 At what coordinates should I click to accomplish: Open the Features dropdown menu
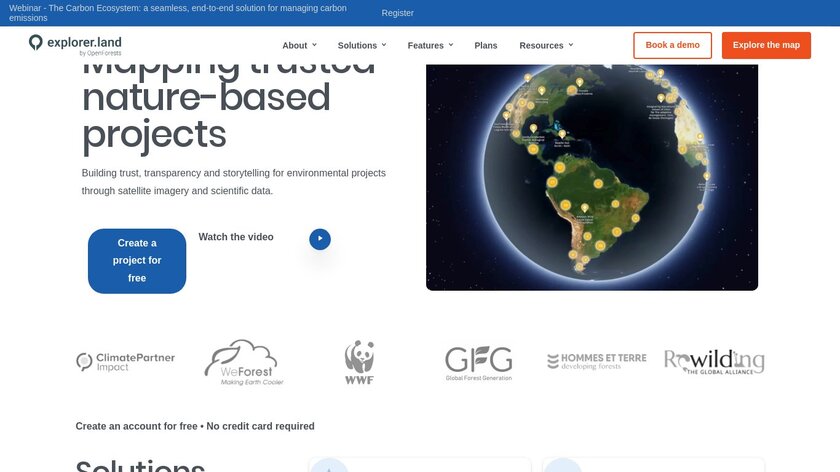[430, 45]
